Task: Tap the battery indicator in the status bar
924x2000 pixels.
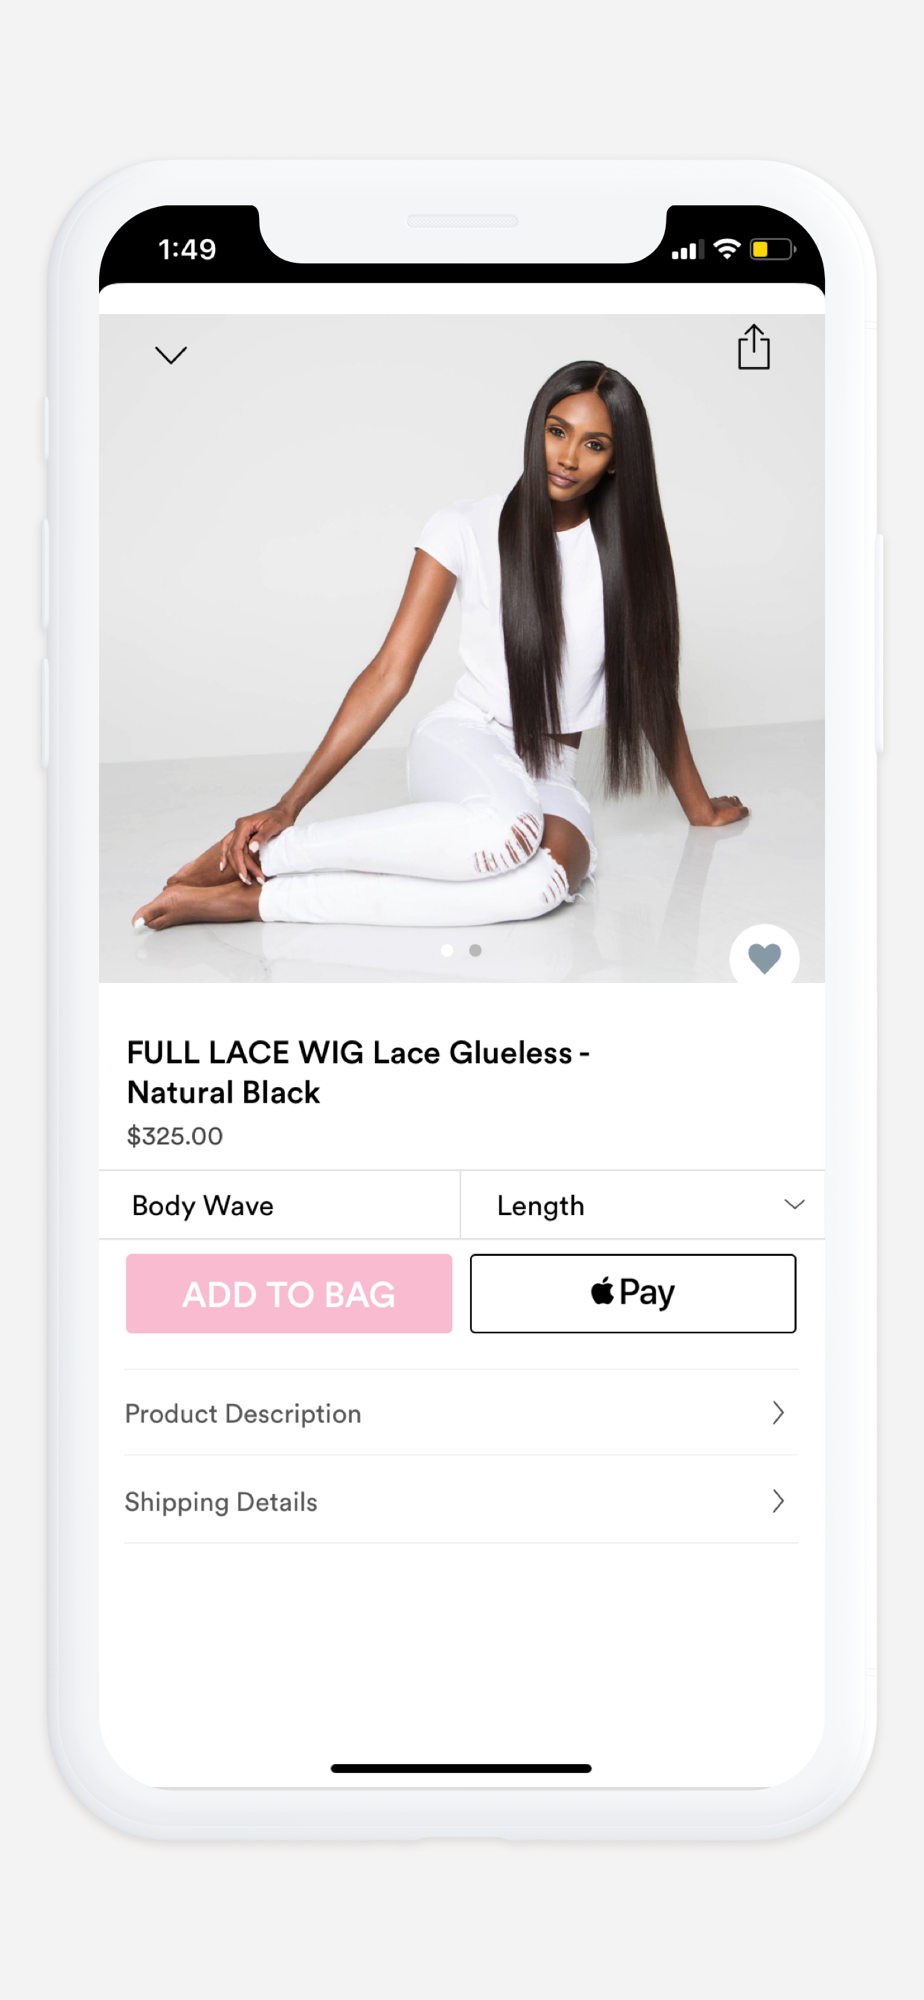Action: pos(772,249)
